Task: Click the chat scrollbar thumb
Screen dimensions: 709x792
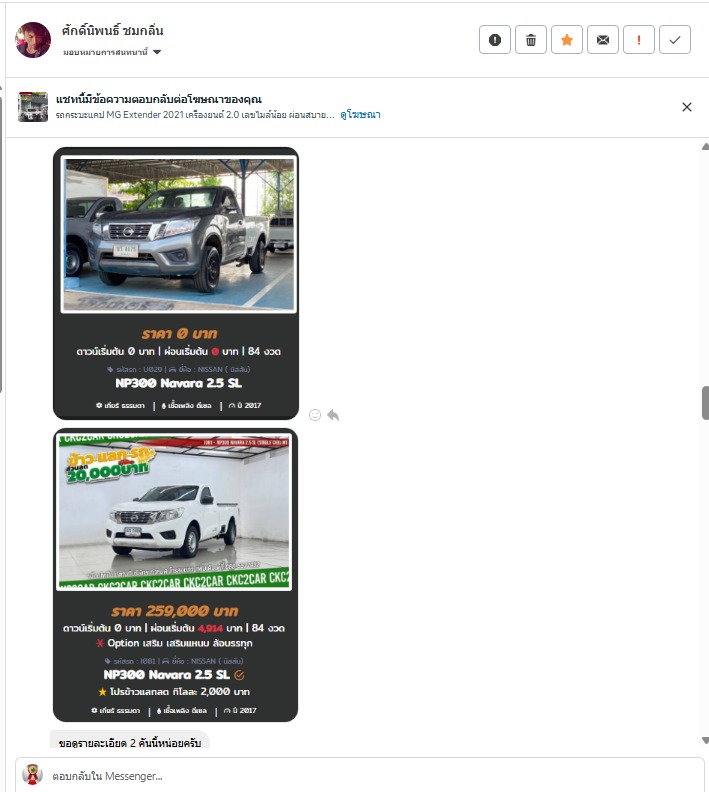Action: tap(705, 403)
